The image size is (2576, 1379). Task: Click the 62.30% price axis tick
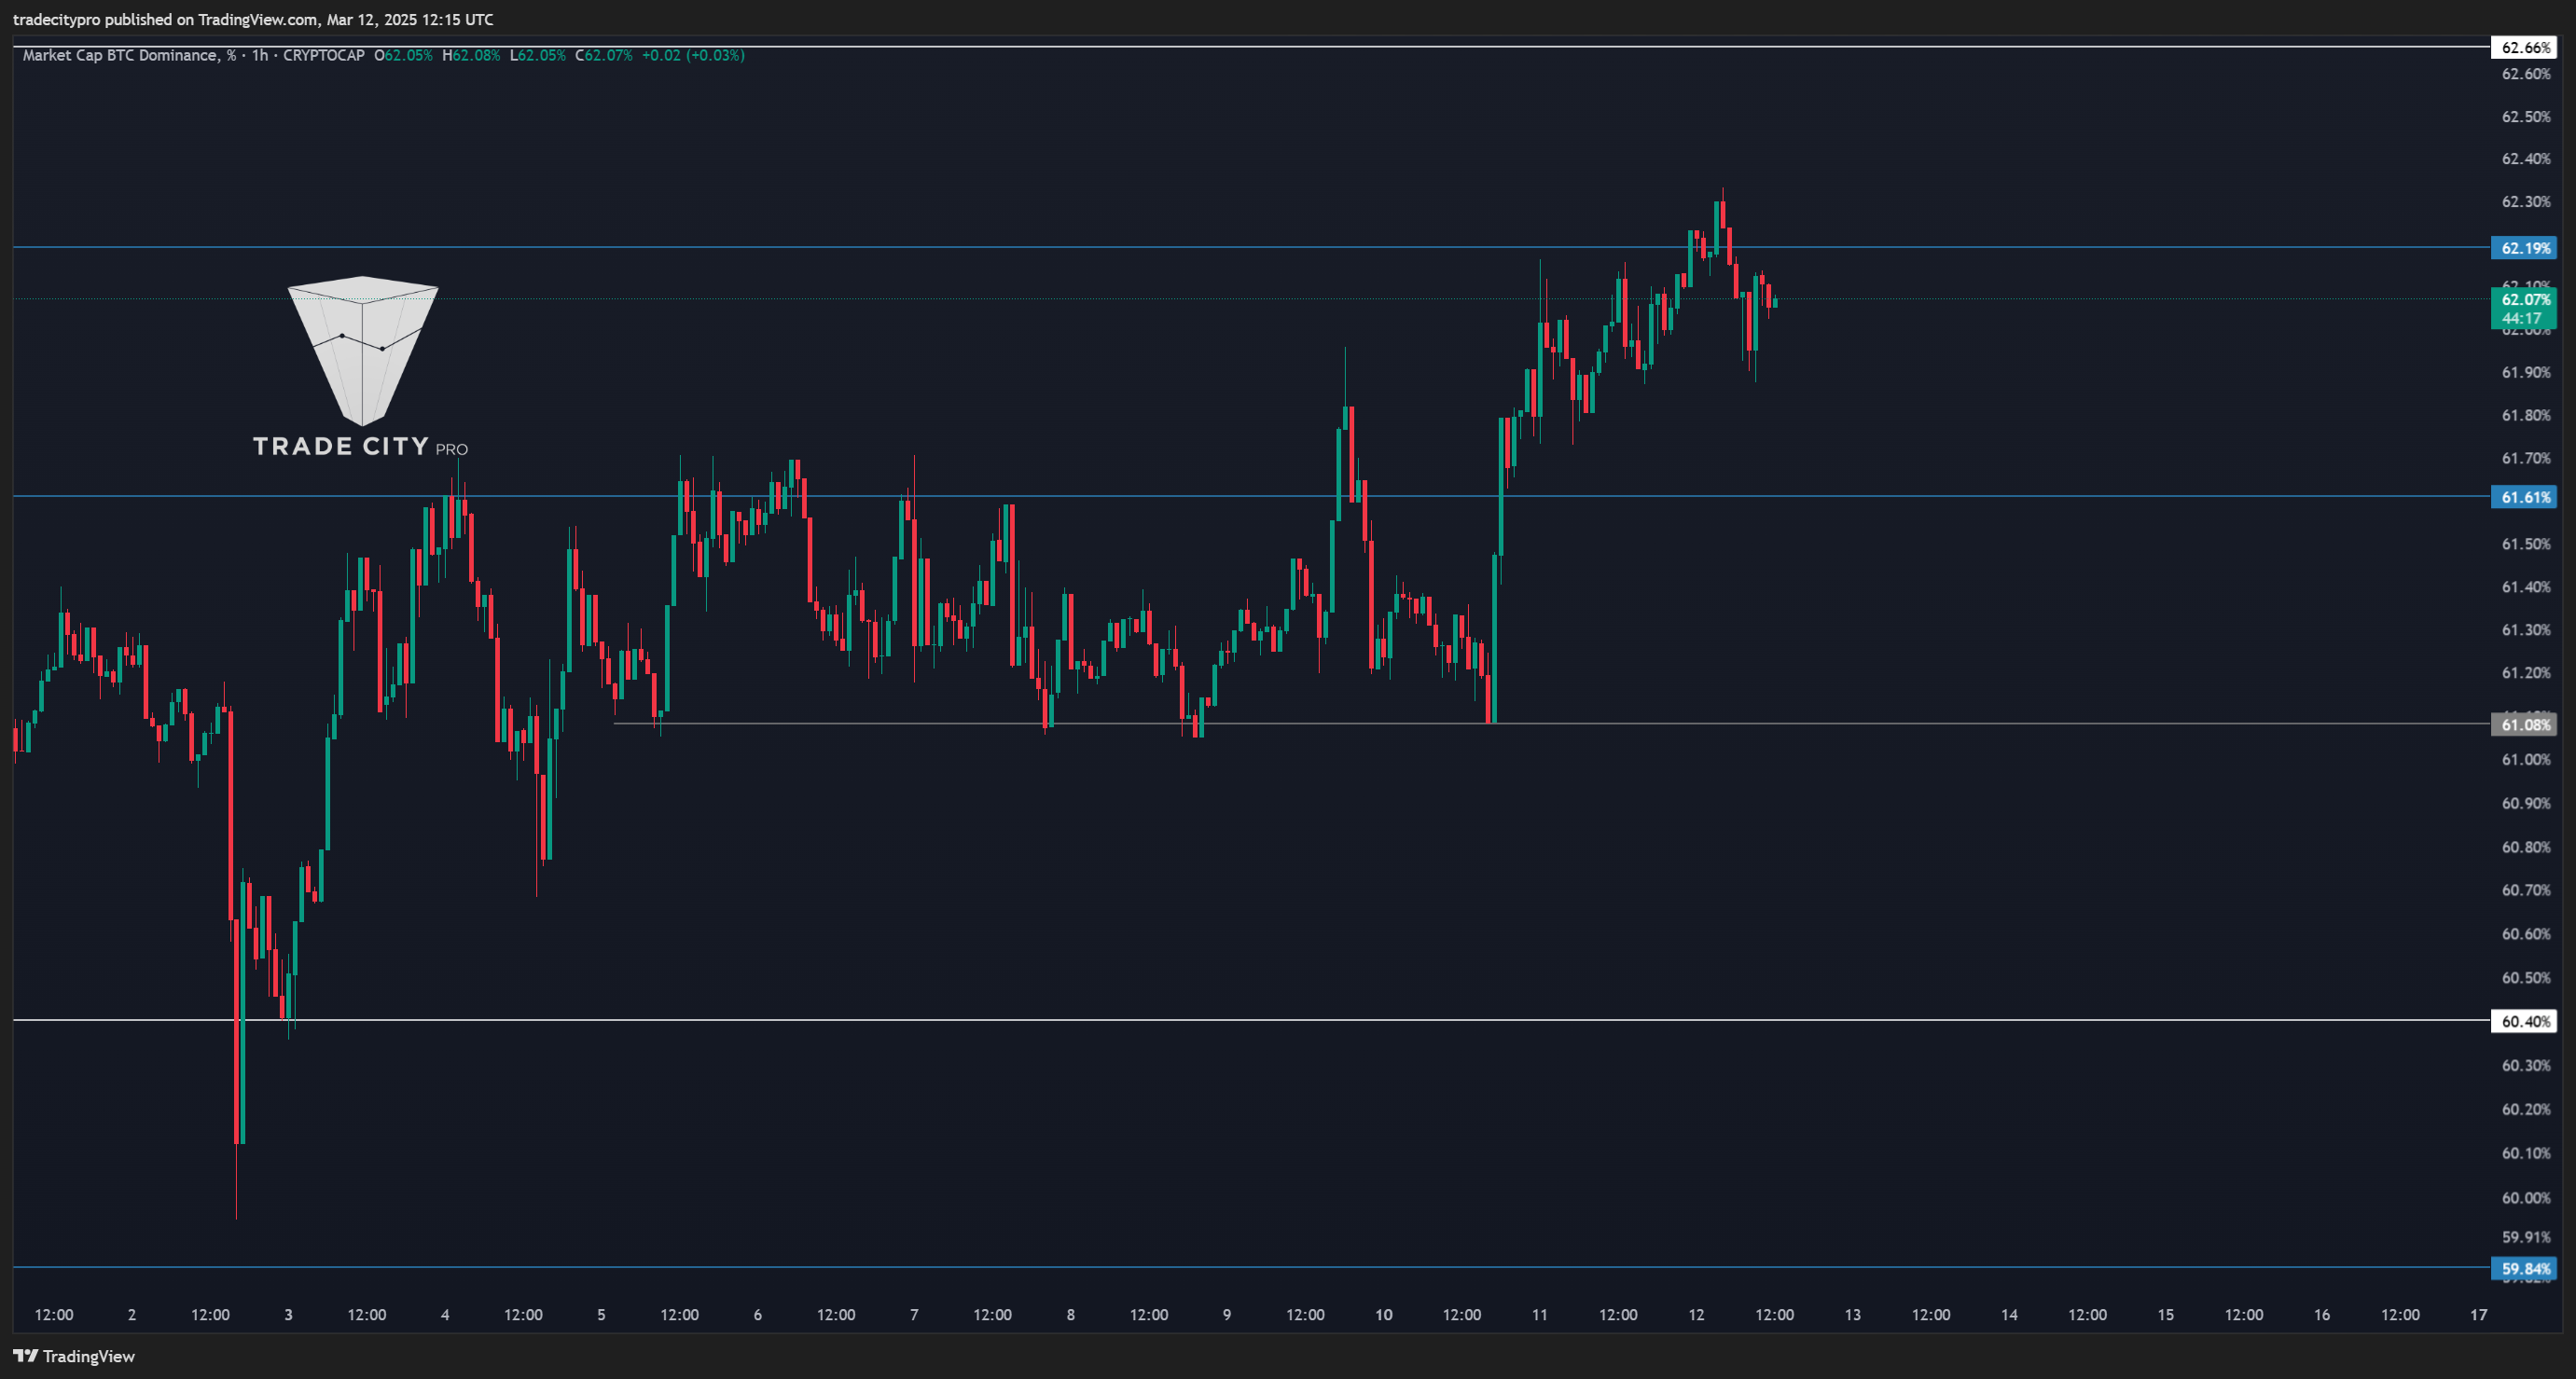[x=2526, y=202]
